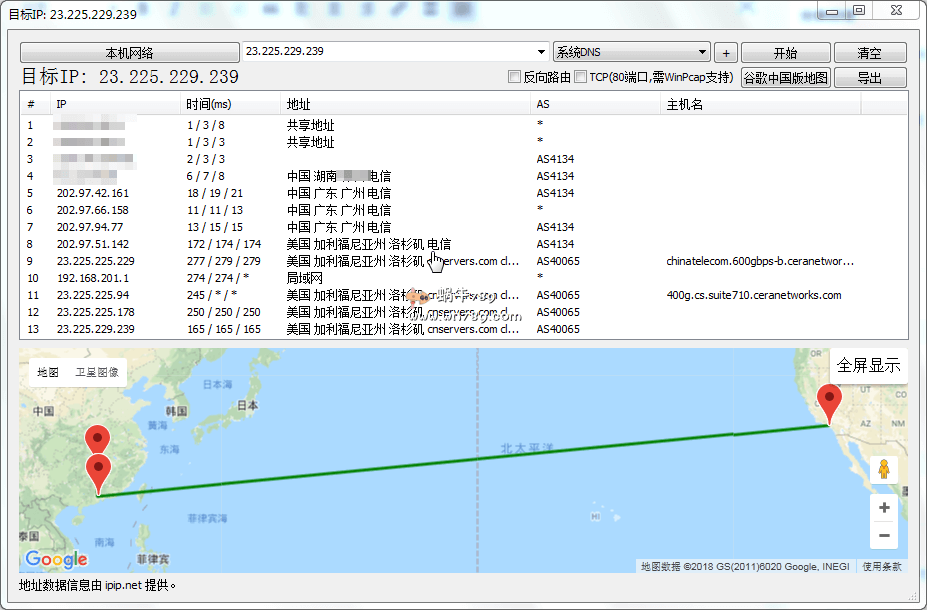Open the 使用条款 link on map
Image resolution: width=927 pixels, height=610 pixels.
coord(882,567)
